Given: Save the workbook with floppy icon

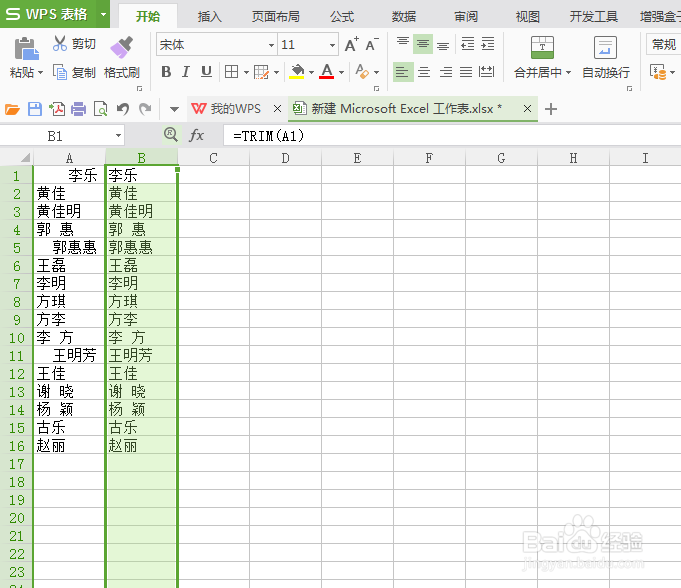Looking at the screenshot, I should [x=35, y=109].
